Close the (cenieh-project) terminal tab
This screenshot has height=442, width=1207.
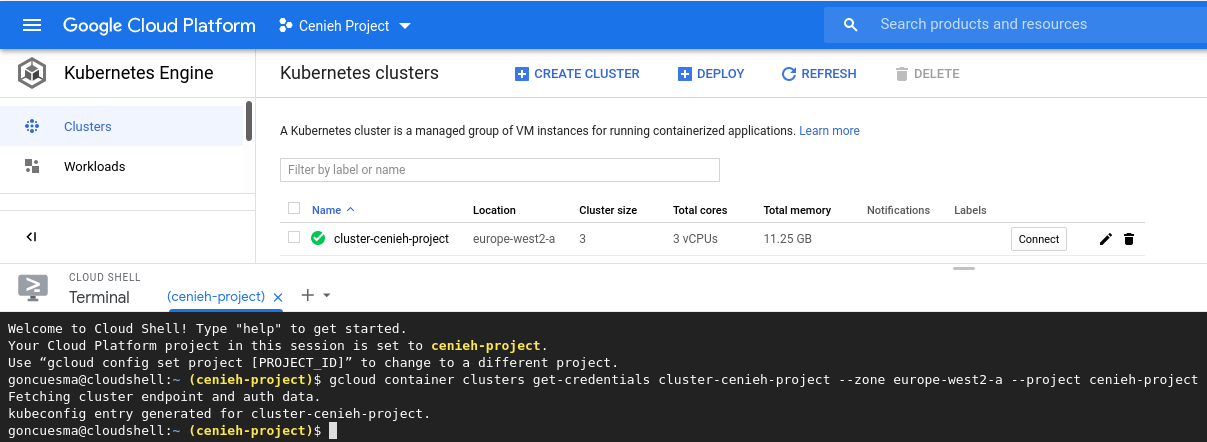point(278,297)
